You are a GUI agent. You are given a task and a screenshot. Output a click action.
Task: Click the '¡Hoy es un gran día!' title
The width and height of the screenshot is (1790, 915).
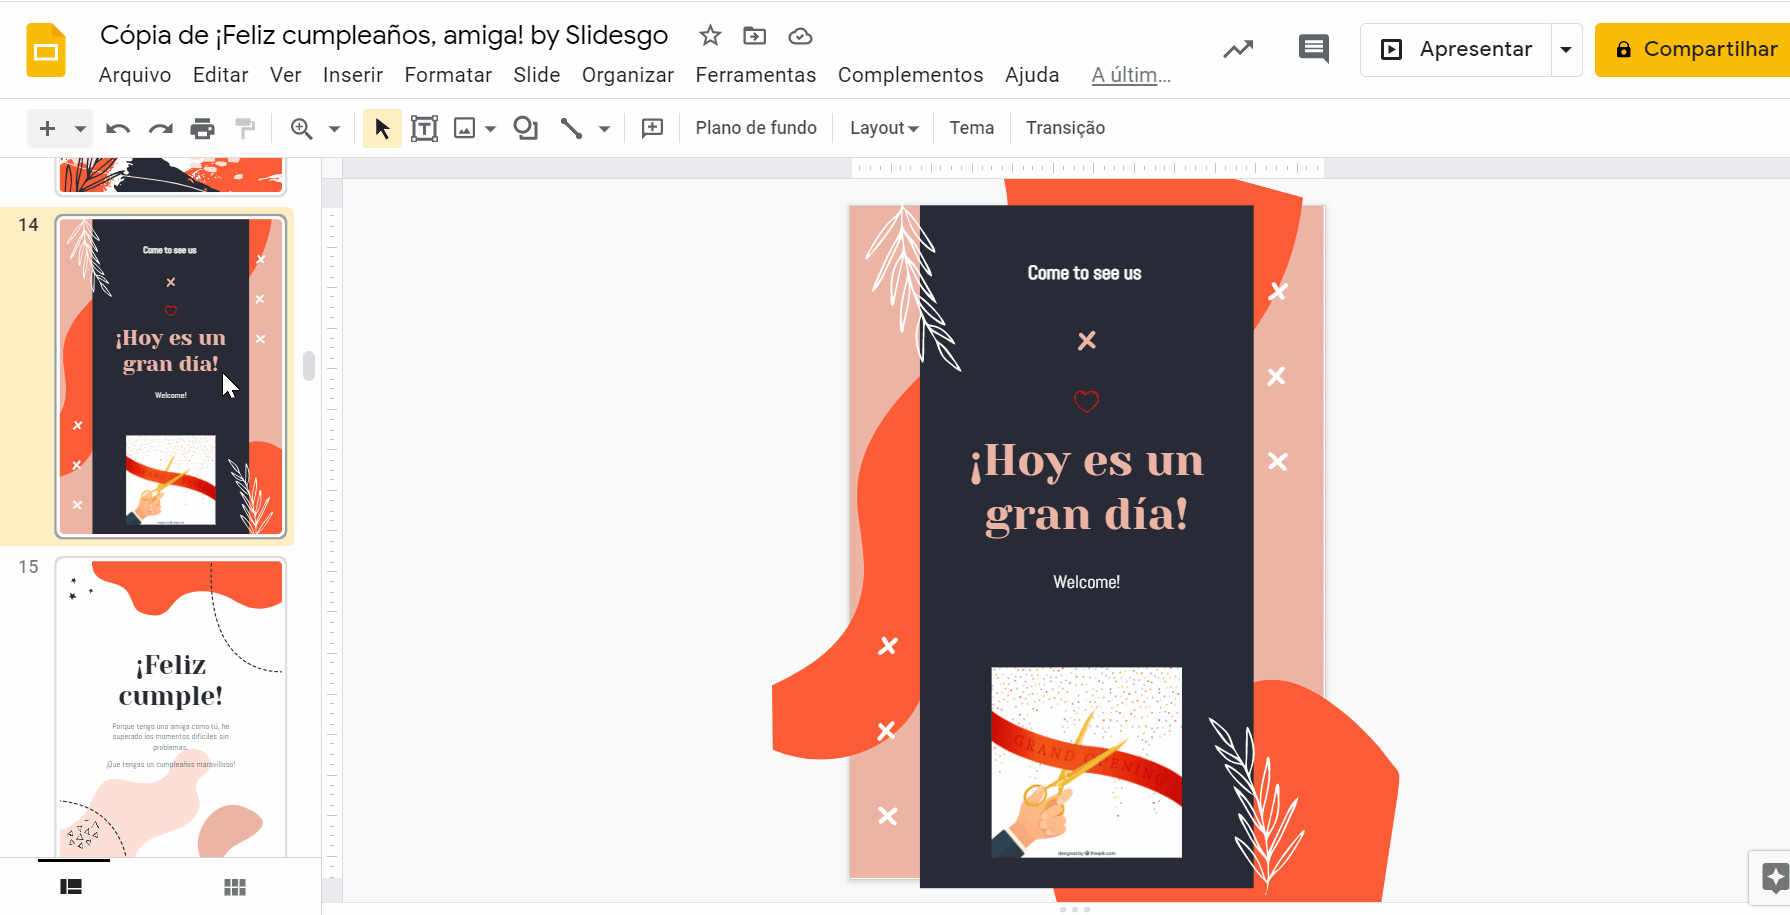pos(1087,487)
